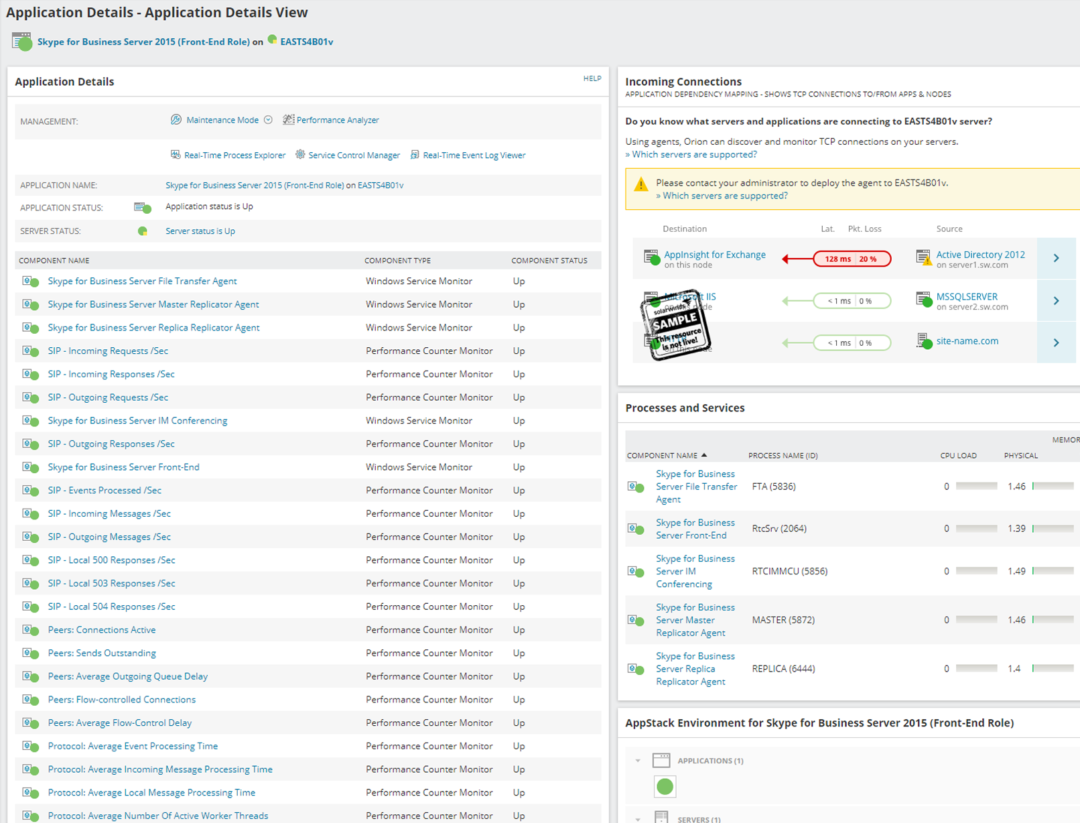Click the site-name.com server icon

(924, 341)
